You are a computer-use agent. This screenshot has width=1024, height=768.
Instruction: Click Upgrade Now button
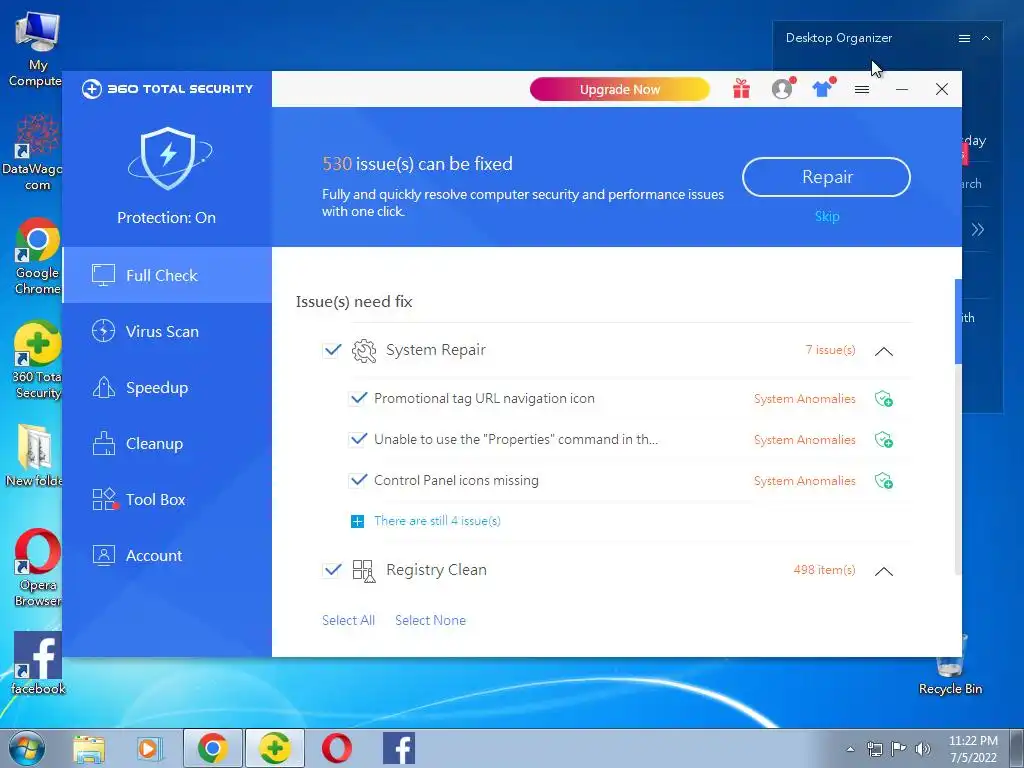(x=620, y=89)
